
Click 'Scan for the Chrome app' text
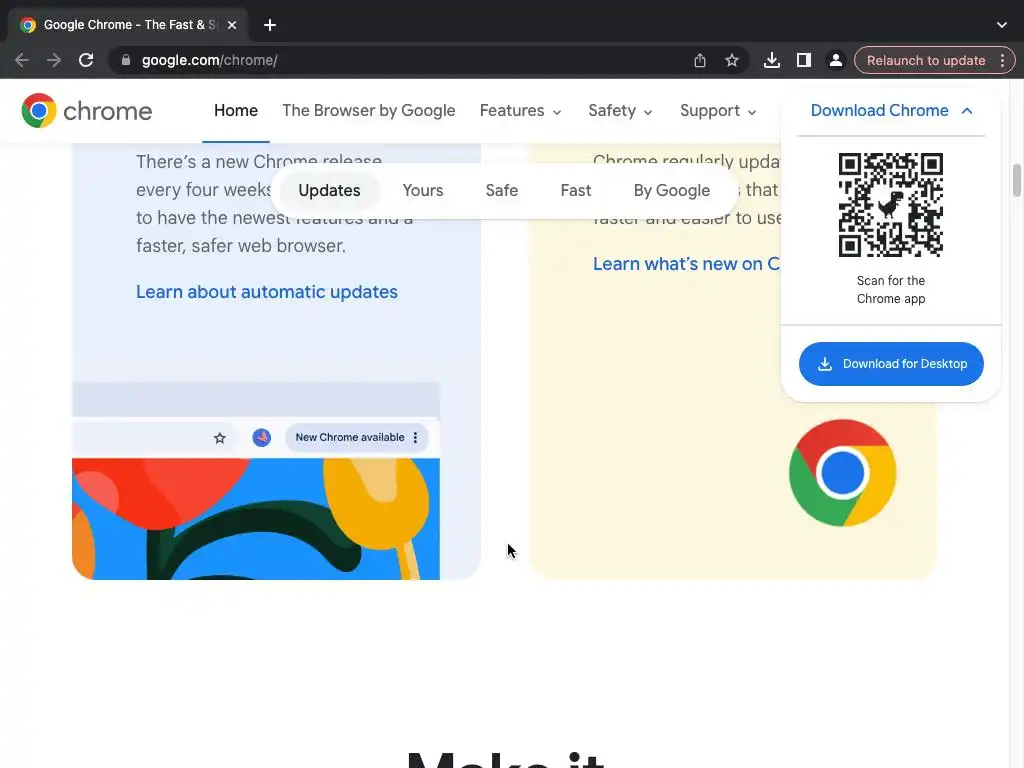tap(891, 289)
